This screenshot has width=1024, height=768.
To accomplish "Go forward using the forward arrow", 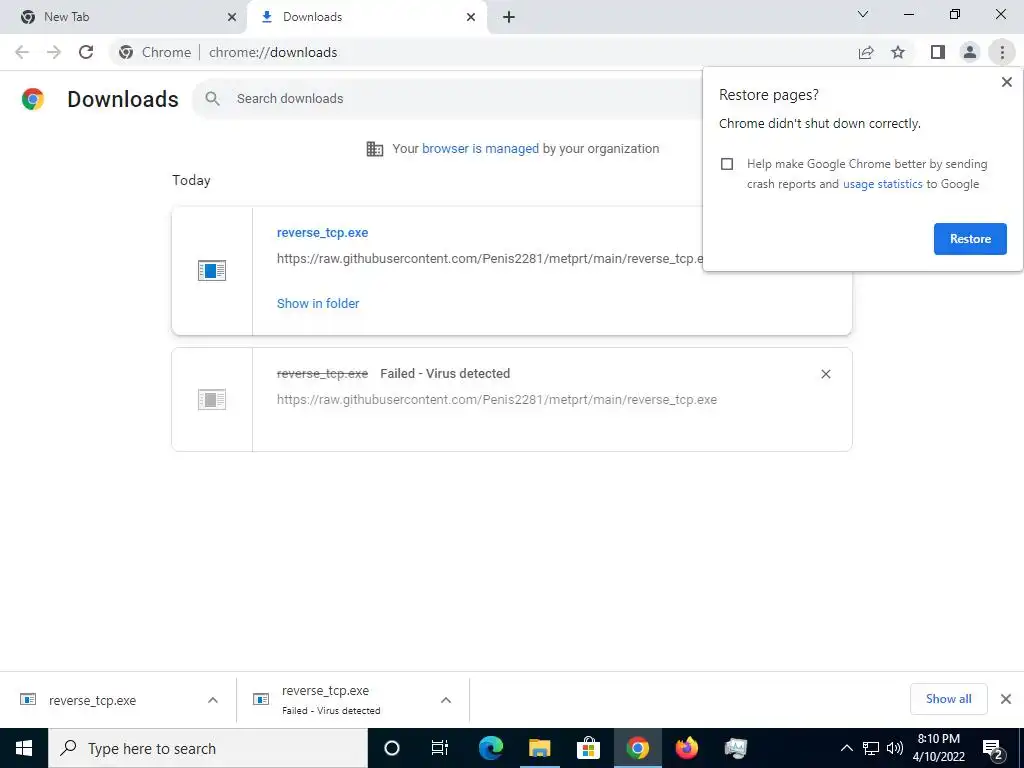I will (x=54, y=52).
